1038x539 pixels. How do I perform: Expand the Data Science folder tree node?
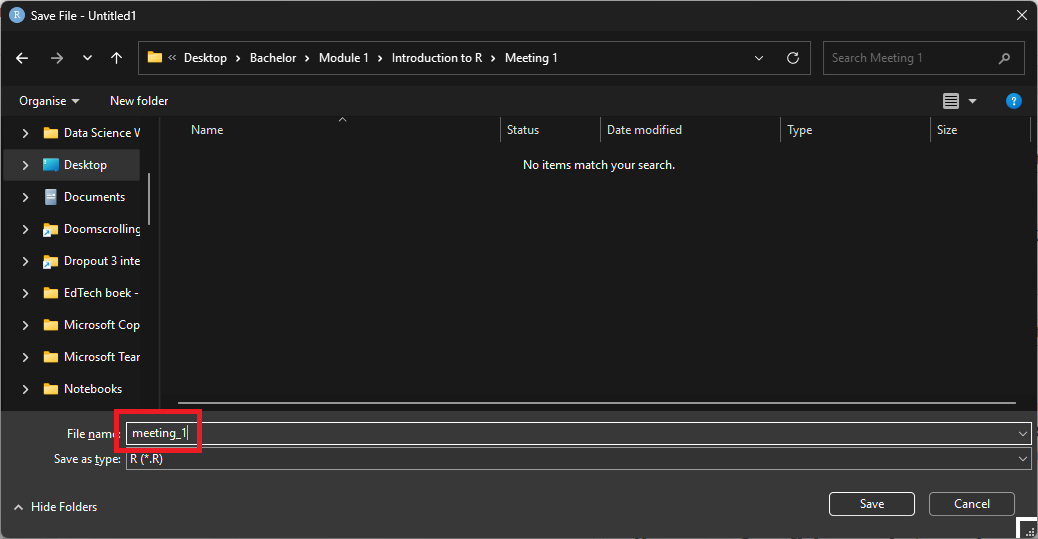point(25,133)
